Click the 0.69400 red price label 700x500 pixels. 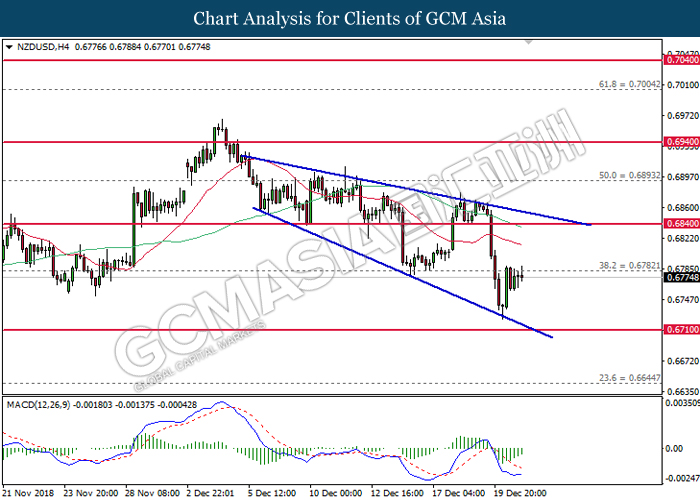click(x=682, y=142)
